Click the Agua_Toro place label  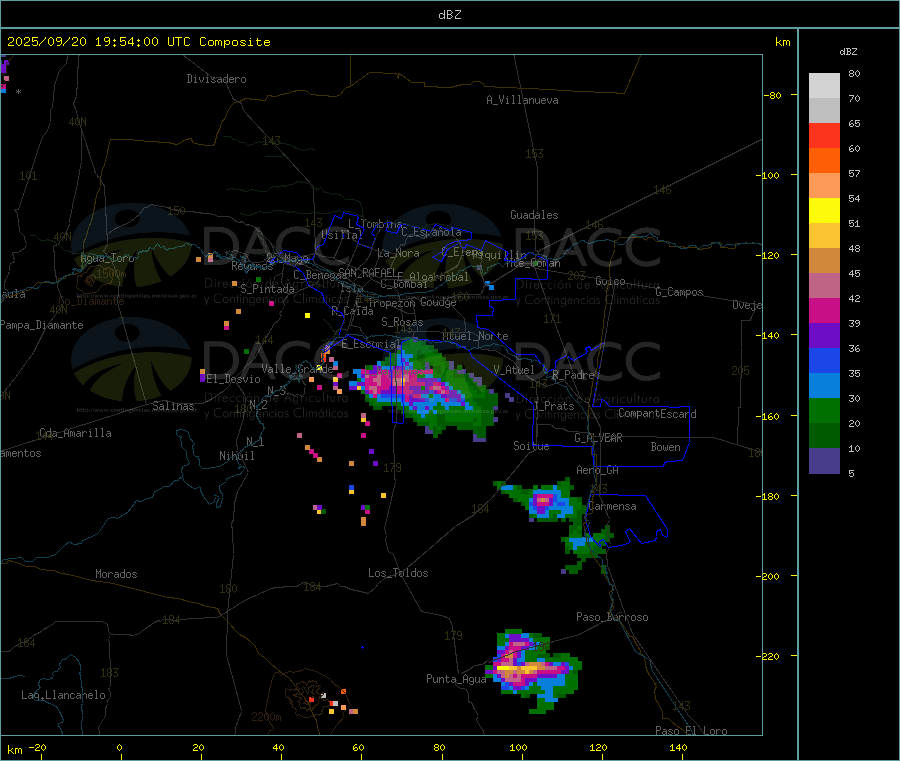point(107,258)
